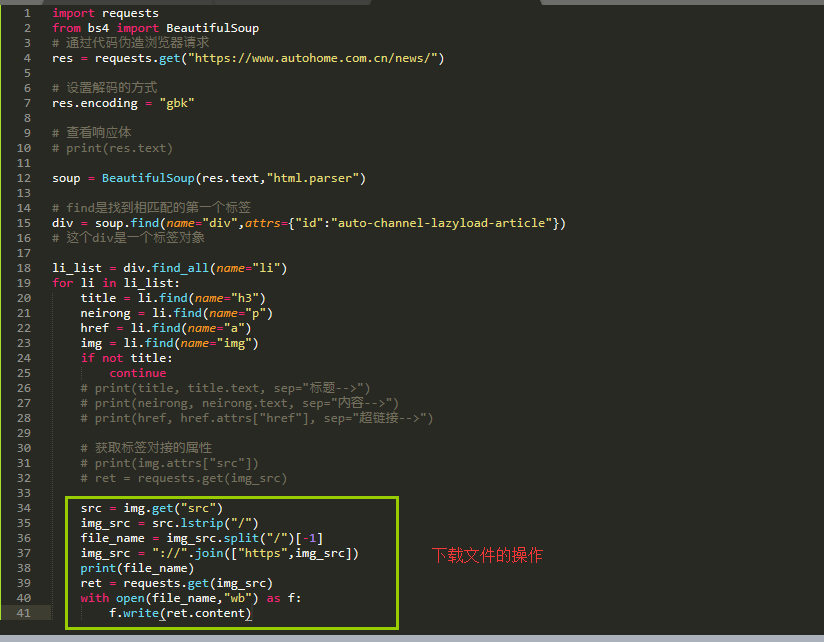Viewport: 824px width, 642px height.
Task: Click the 'for li in li_list:' line
Action: click(116, 283)
